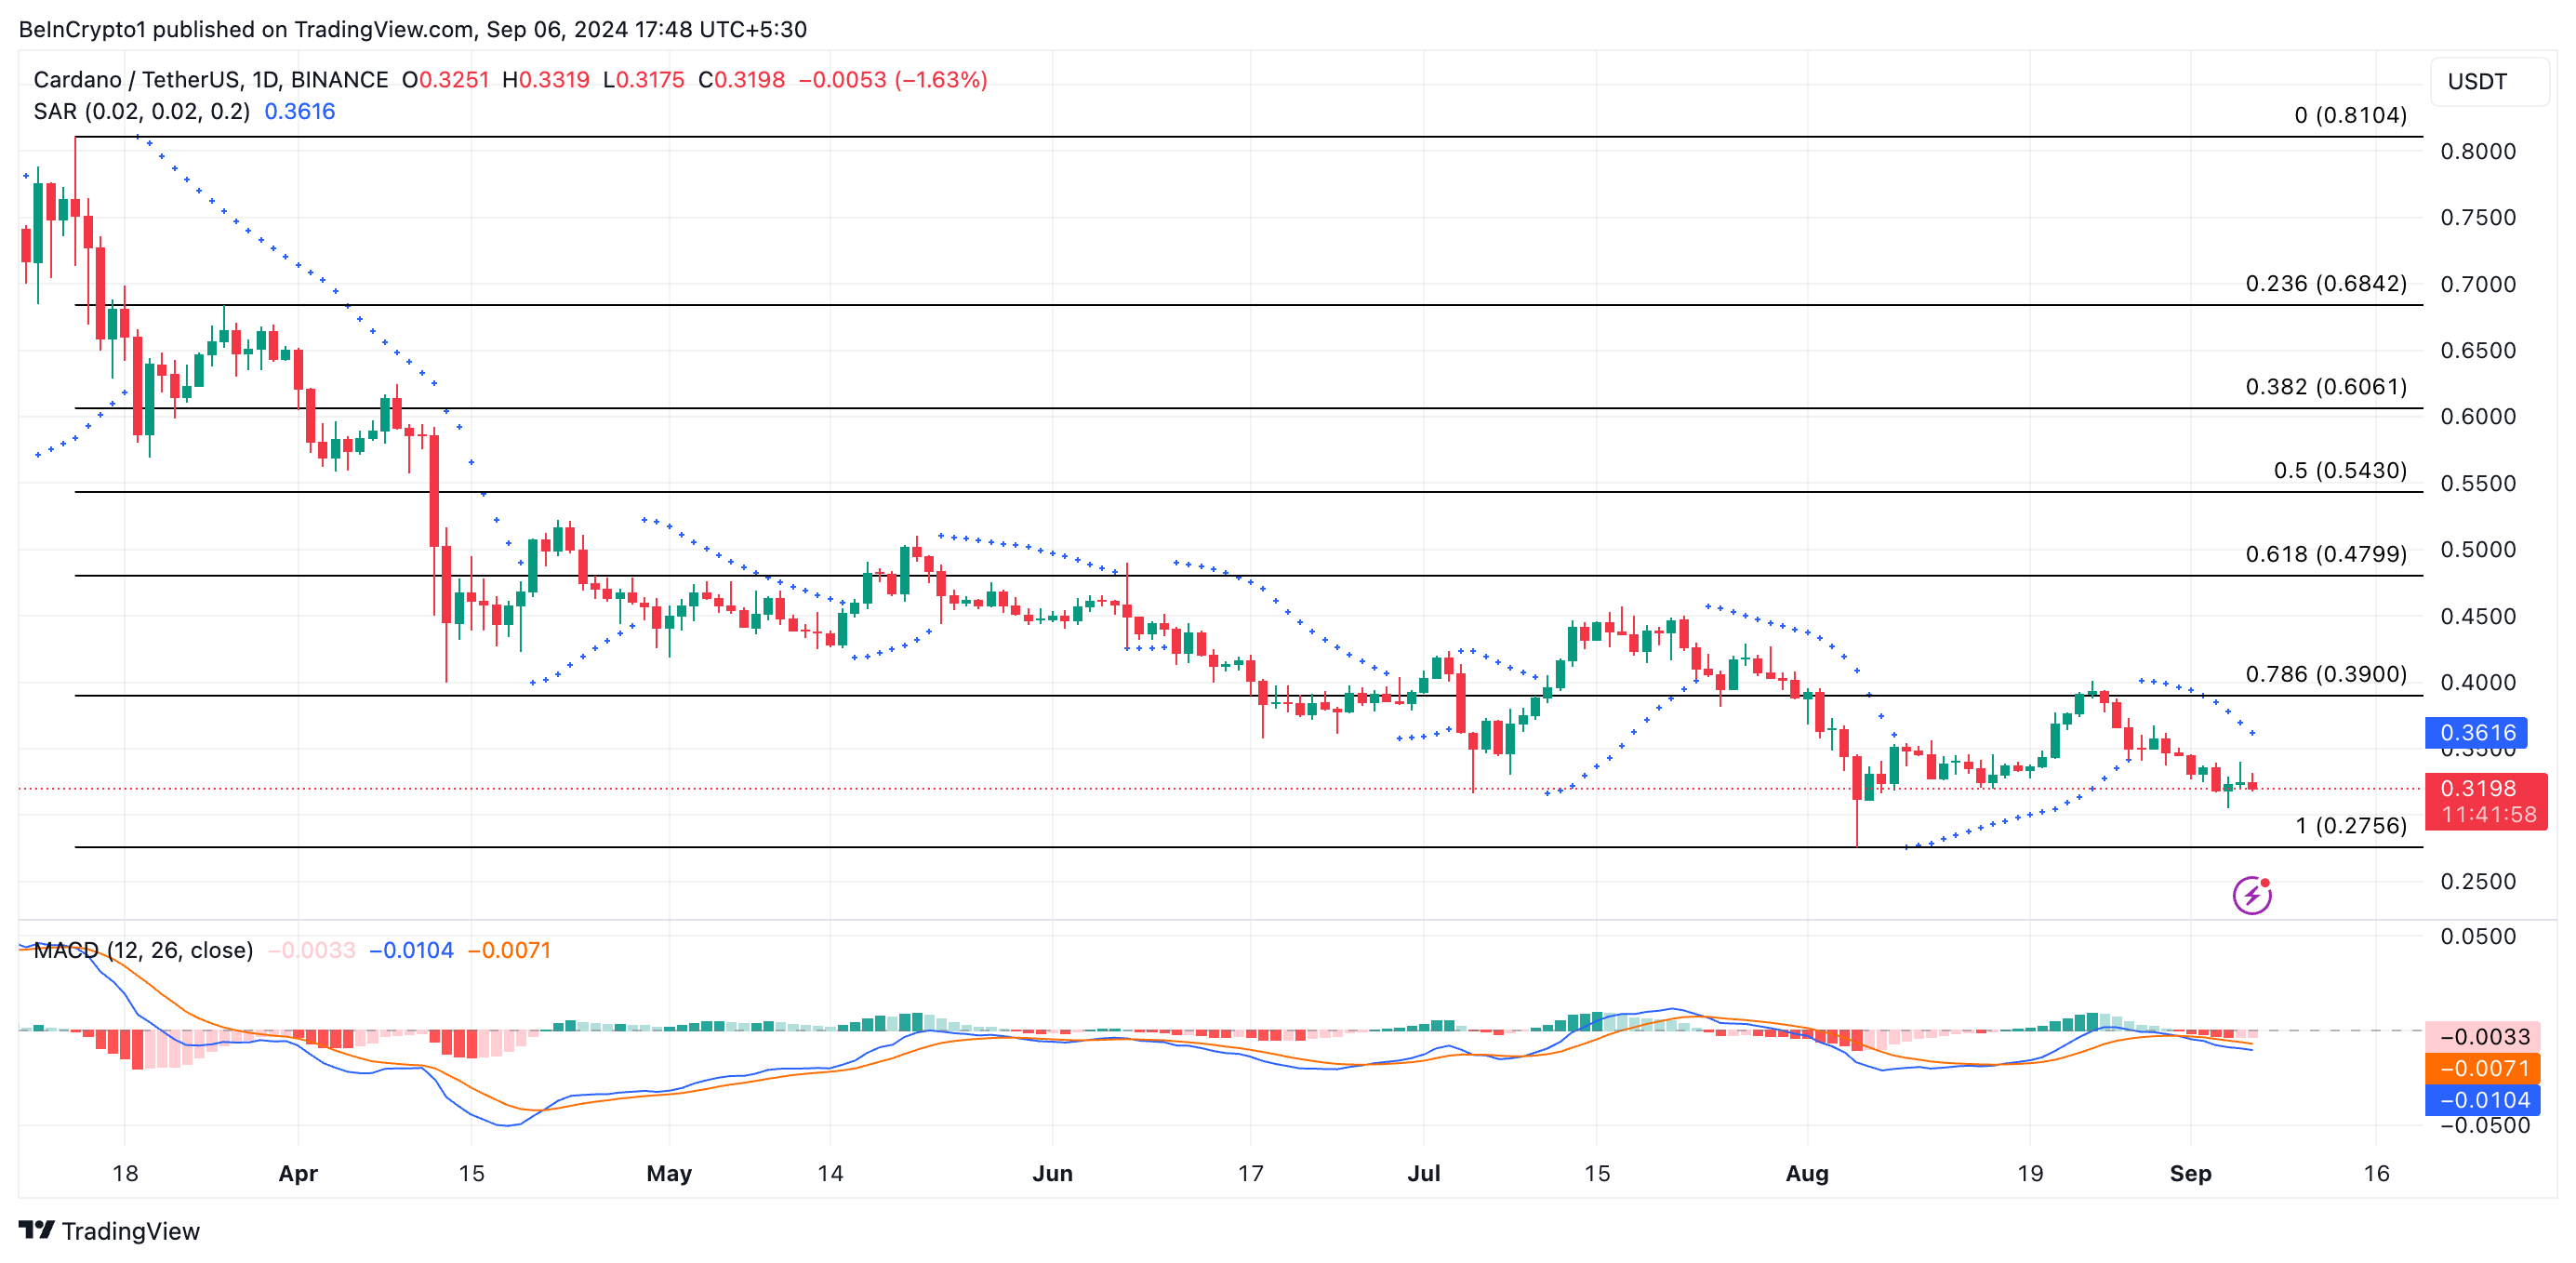Image resolution: width=2576 pixels, height=1263 pixels.
Task: Click the 0 (0.8104) top Fibonacci label
Action: pos(2349,115)
